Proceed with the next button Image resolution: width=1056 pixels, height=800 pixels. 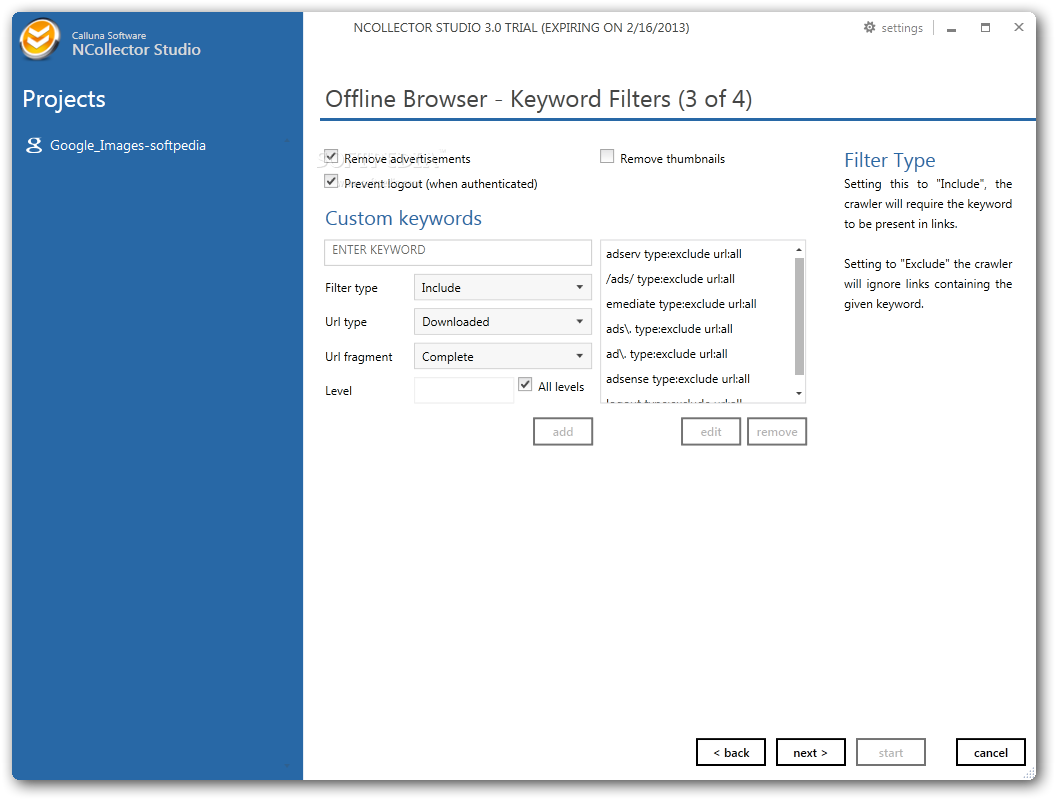point(810,752)
